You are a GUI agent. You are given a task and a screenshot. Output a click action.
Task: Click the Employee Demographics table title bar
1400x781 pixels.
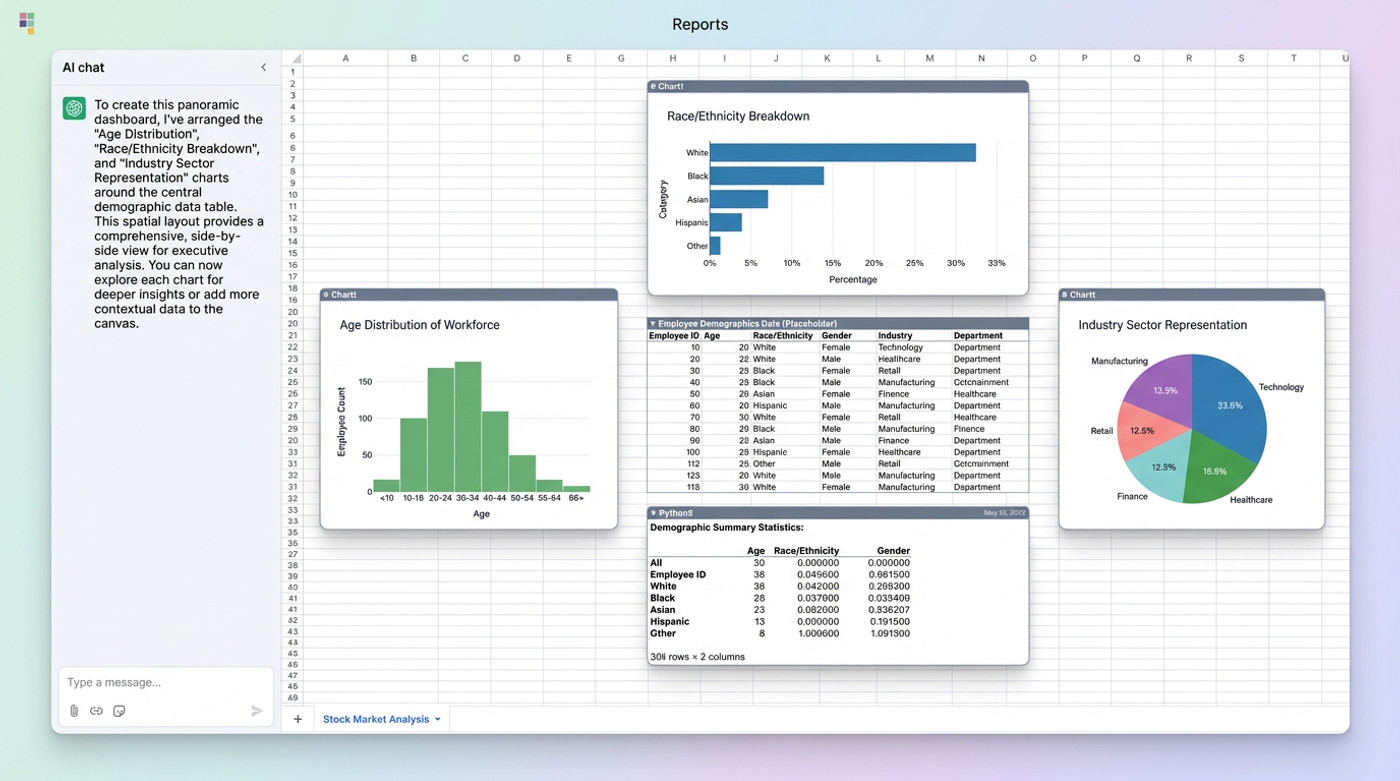click(x=838, y=324)
